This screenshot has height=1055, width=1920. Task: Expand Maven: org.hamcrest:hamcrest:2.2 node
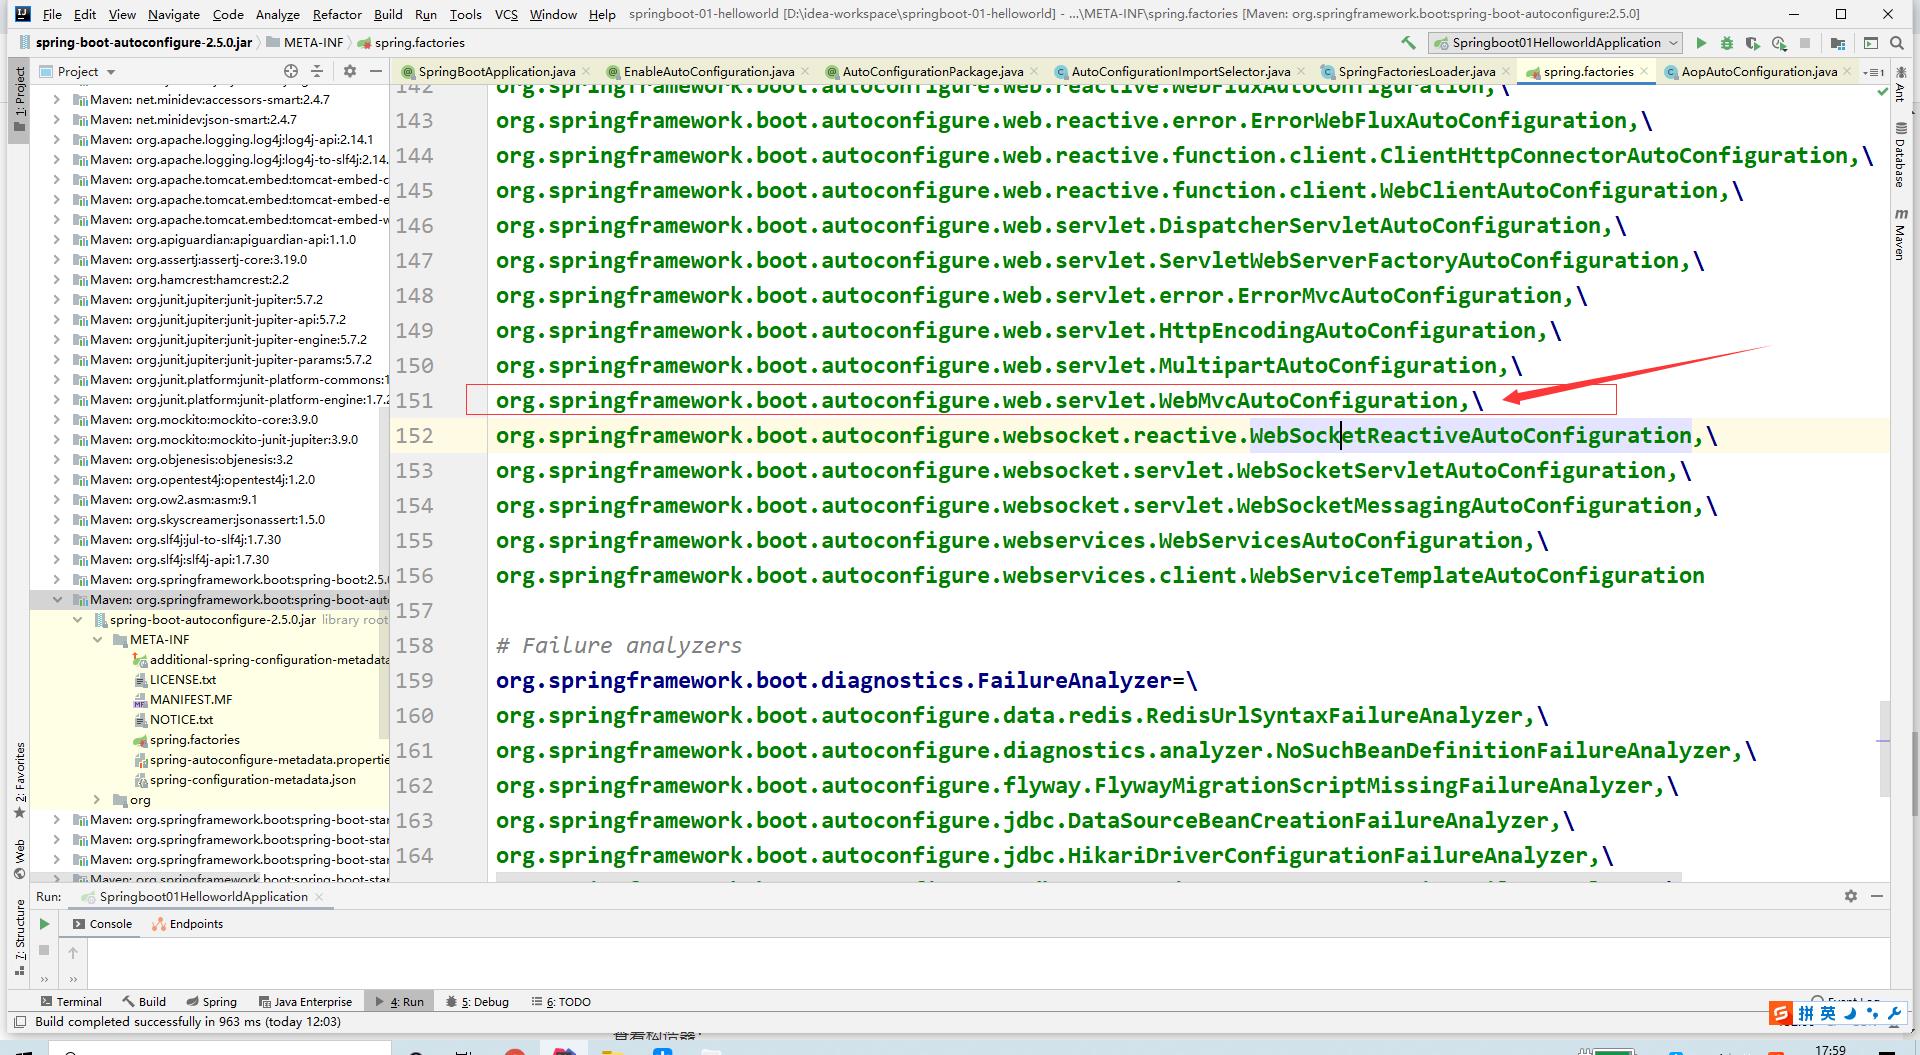coord(57,280)
